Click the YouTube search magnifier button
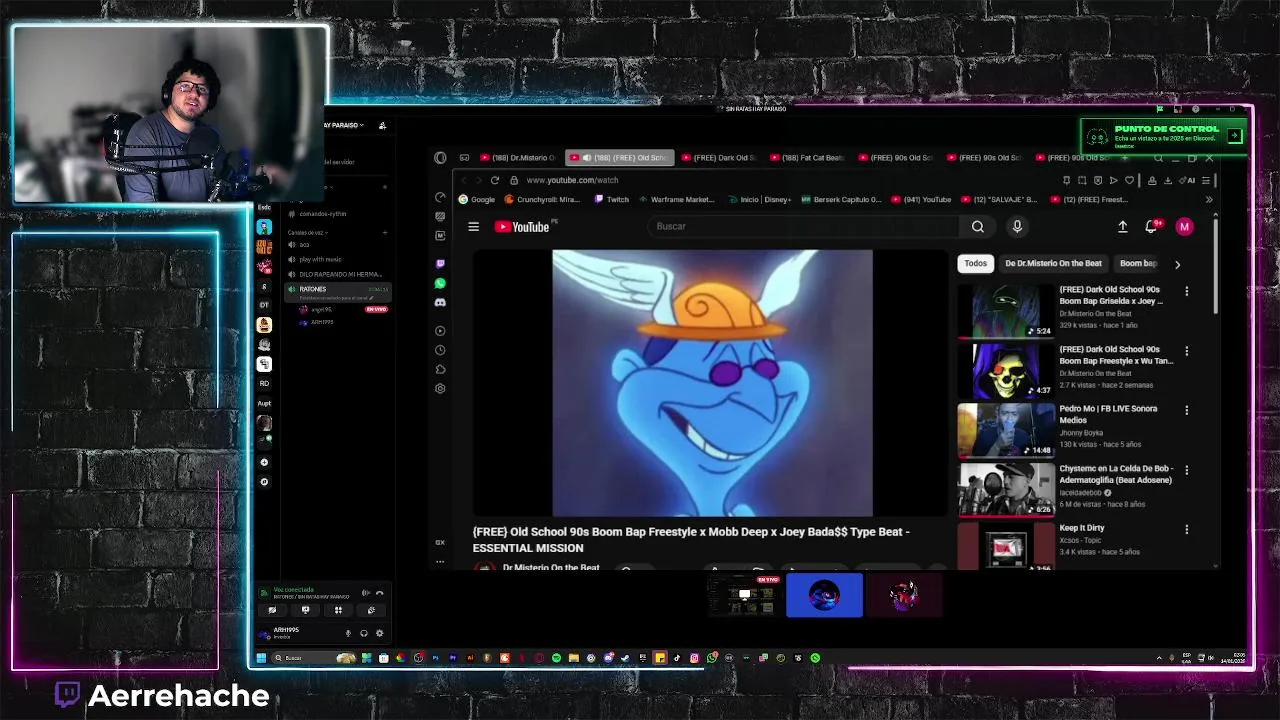This screenshot has height=720, width=1280. pos(977,227)
